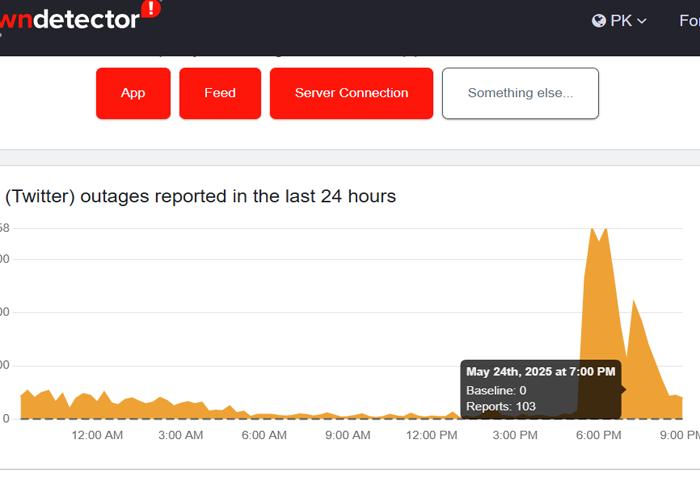Report a Feed problem

pos(220,93)
